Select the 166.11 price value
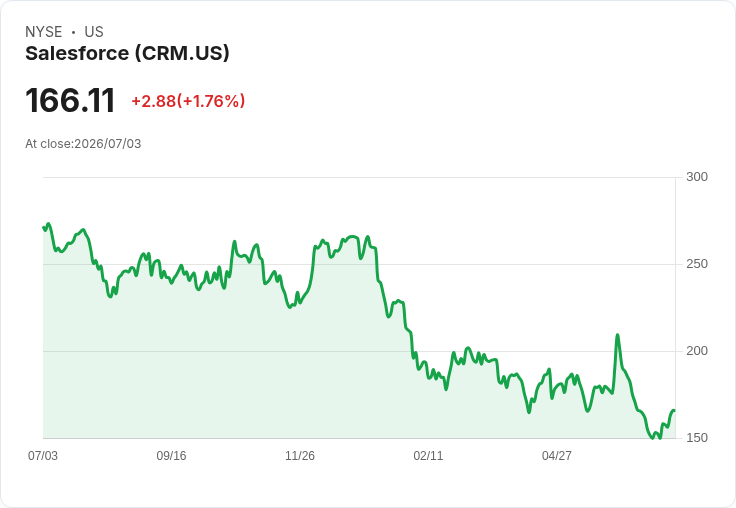Image resolution: width=736 pixels, height=508 pixels. (70, 100)
